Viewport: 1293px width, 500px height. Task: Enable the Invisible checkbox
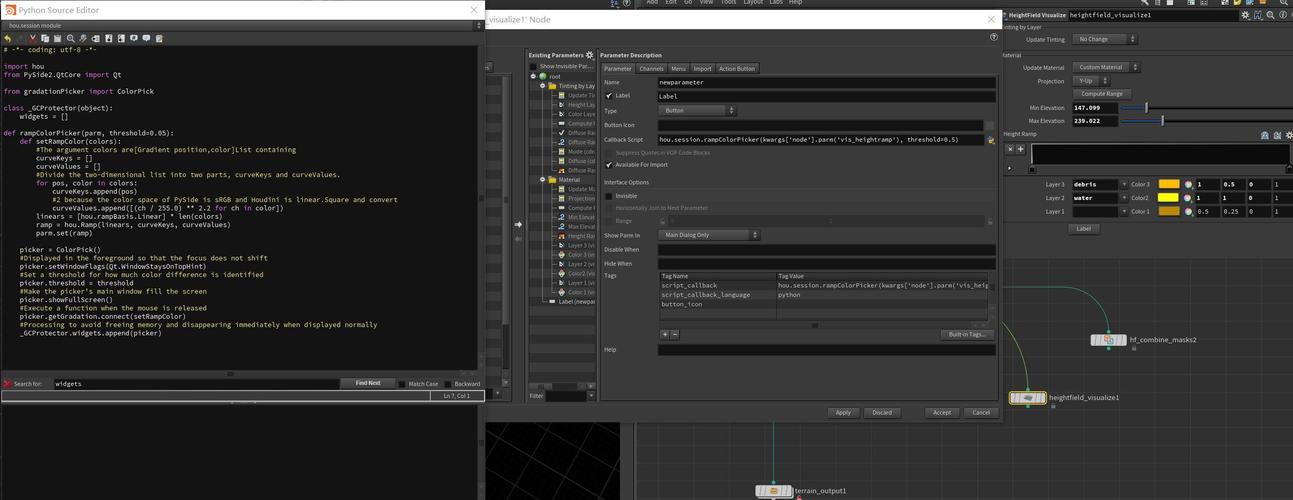tap(609, 196)
